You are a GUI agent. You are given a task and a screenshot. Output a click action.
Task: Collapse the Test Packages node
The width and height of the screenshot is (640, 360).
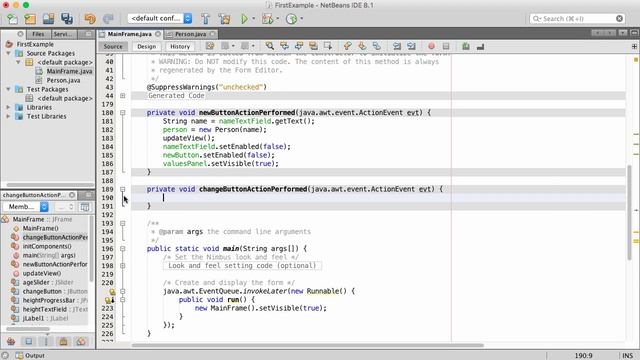pyautogui.click(x=9, y=89)
